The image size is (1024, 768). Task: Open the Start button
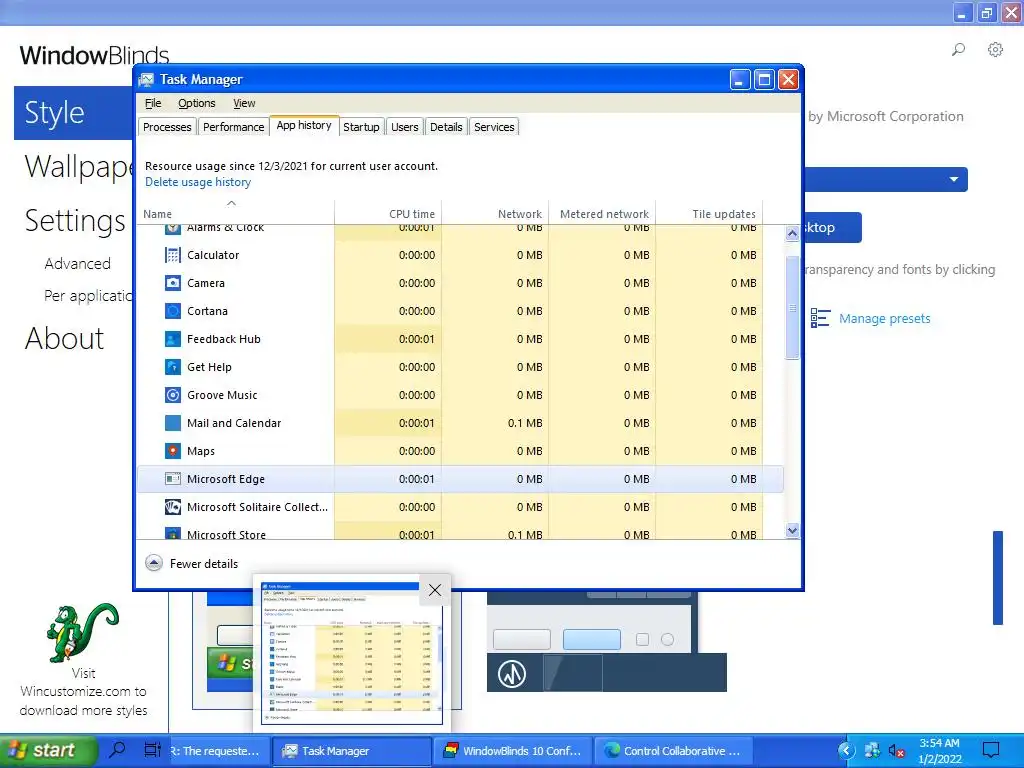47,750
